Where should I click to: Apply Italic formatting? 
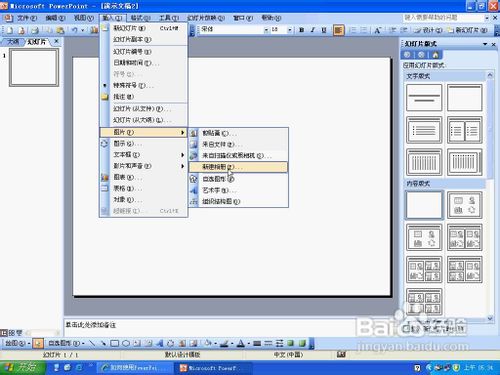tap(313, 30)
